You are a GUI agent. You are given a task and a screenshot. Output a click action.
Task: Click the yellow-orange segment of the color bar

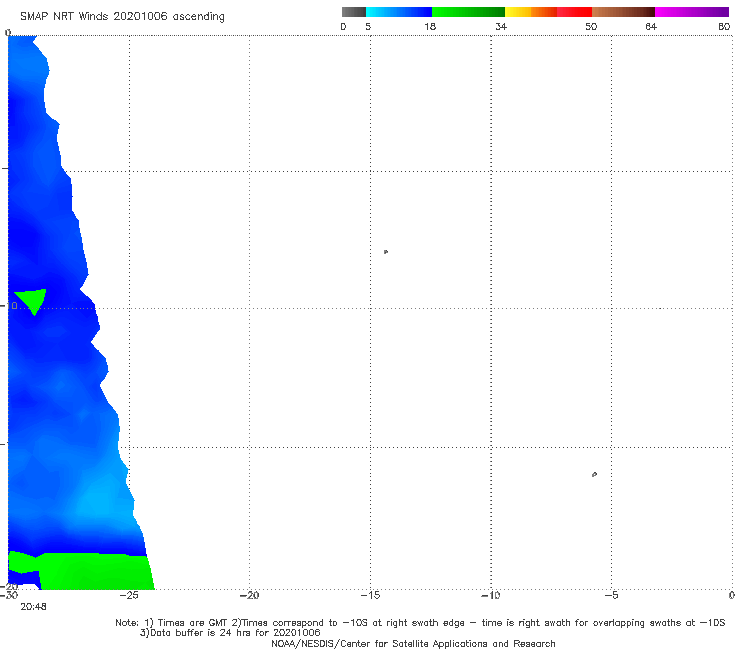click(531, 12)
